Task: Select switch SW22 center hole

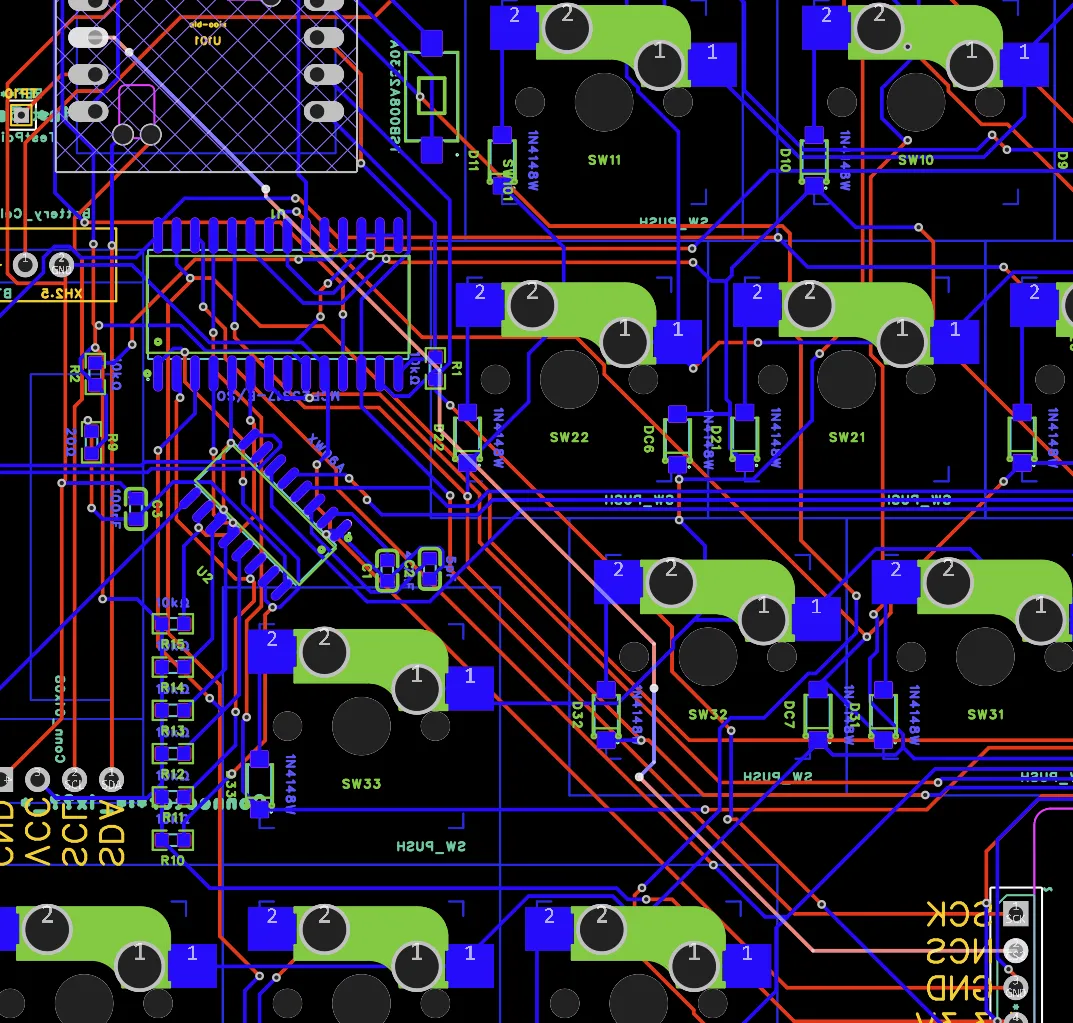Action: pyautogui.click(x=569, y=380)
